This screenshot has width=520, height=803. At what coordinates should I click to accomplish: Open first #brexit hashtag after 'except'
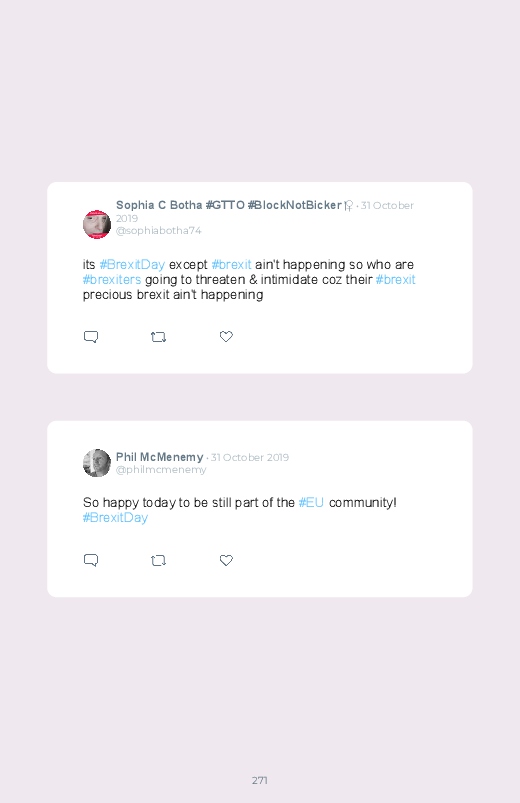click(x=232, y=265)
